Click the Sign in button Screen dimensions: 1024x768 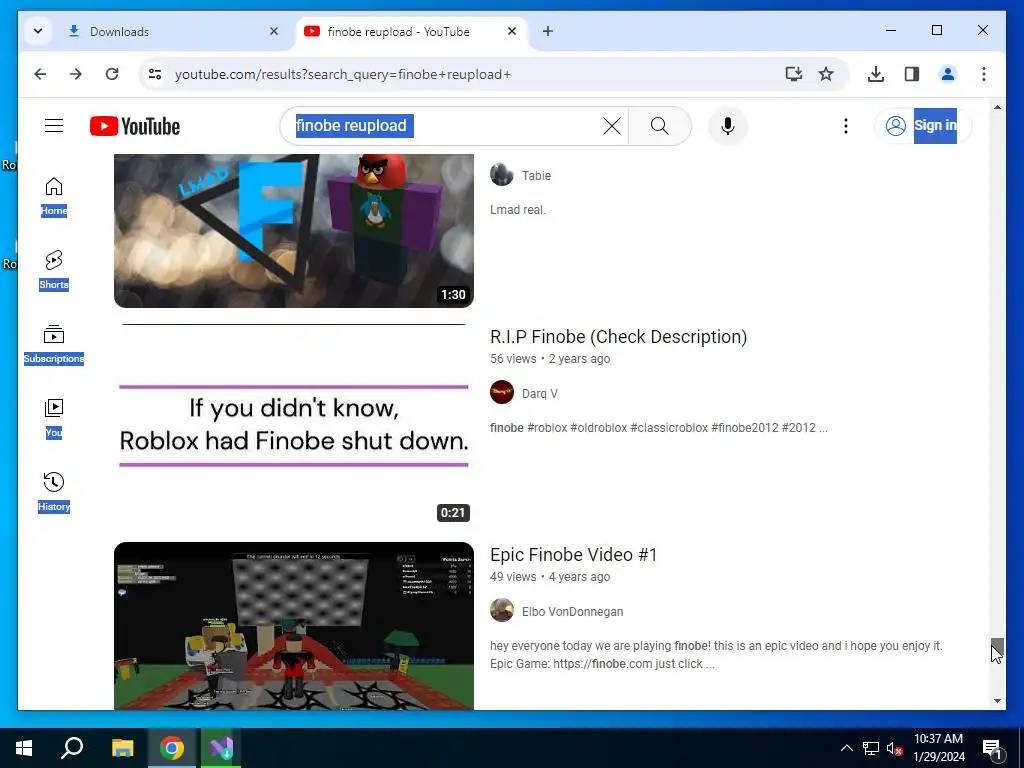coord(923,125)
